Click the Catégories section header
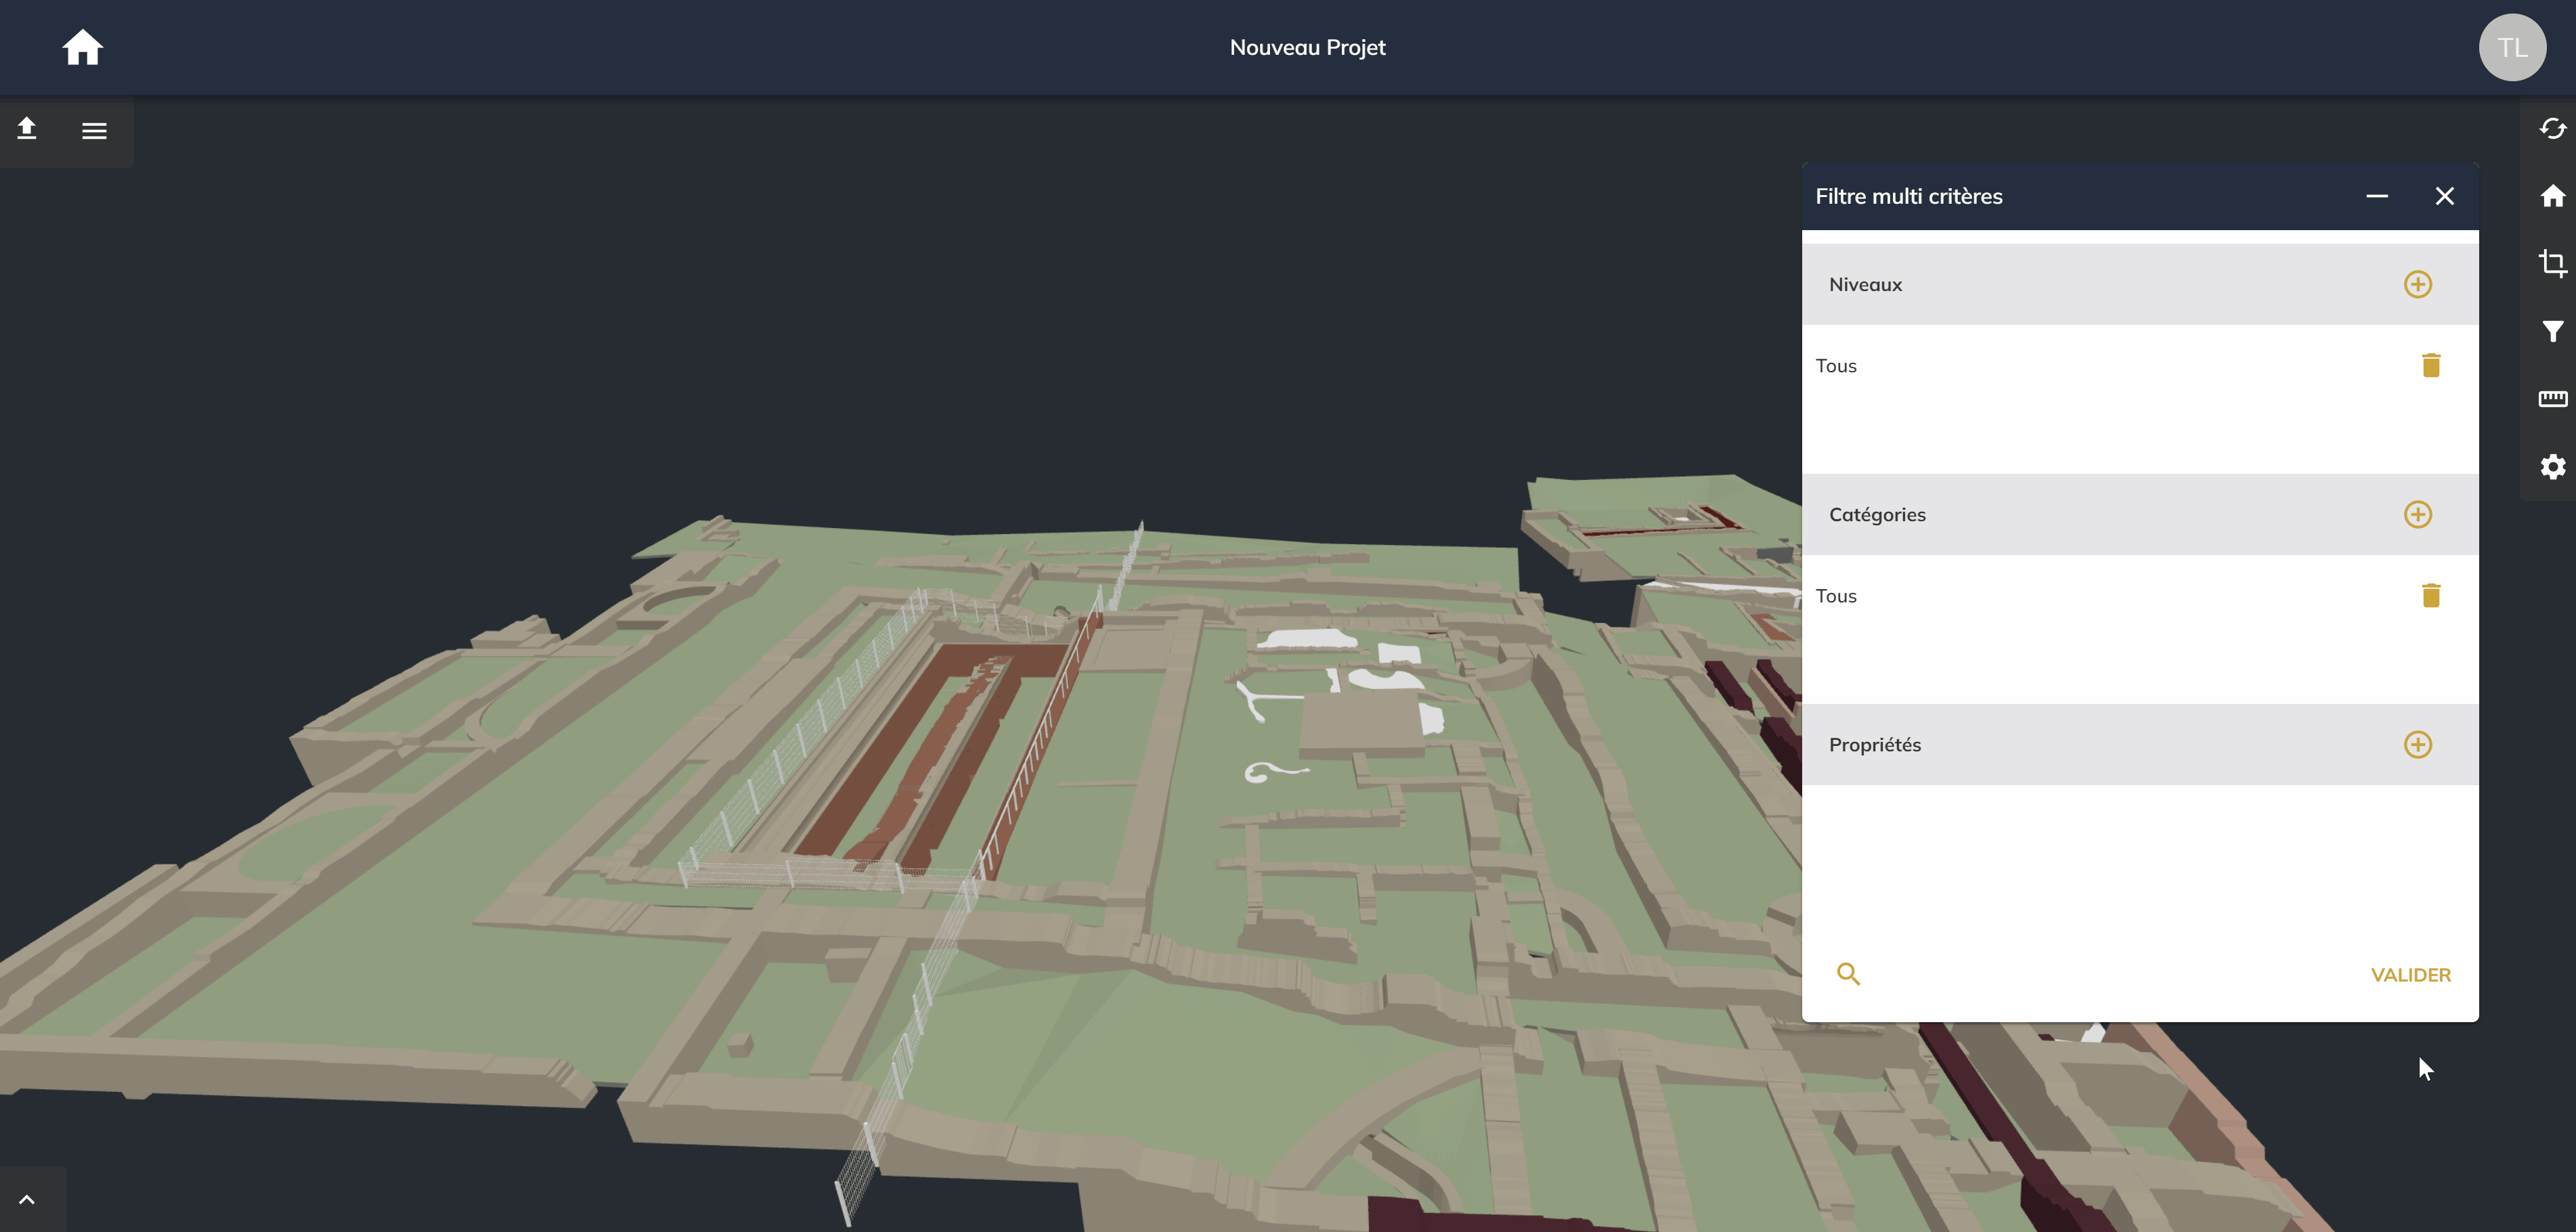The image size is (2576, 1232). pyautogui.click(x=2139, y=514)
